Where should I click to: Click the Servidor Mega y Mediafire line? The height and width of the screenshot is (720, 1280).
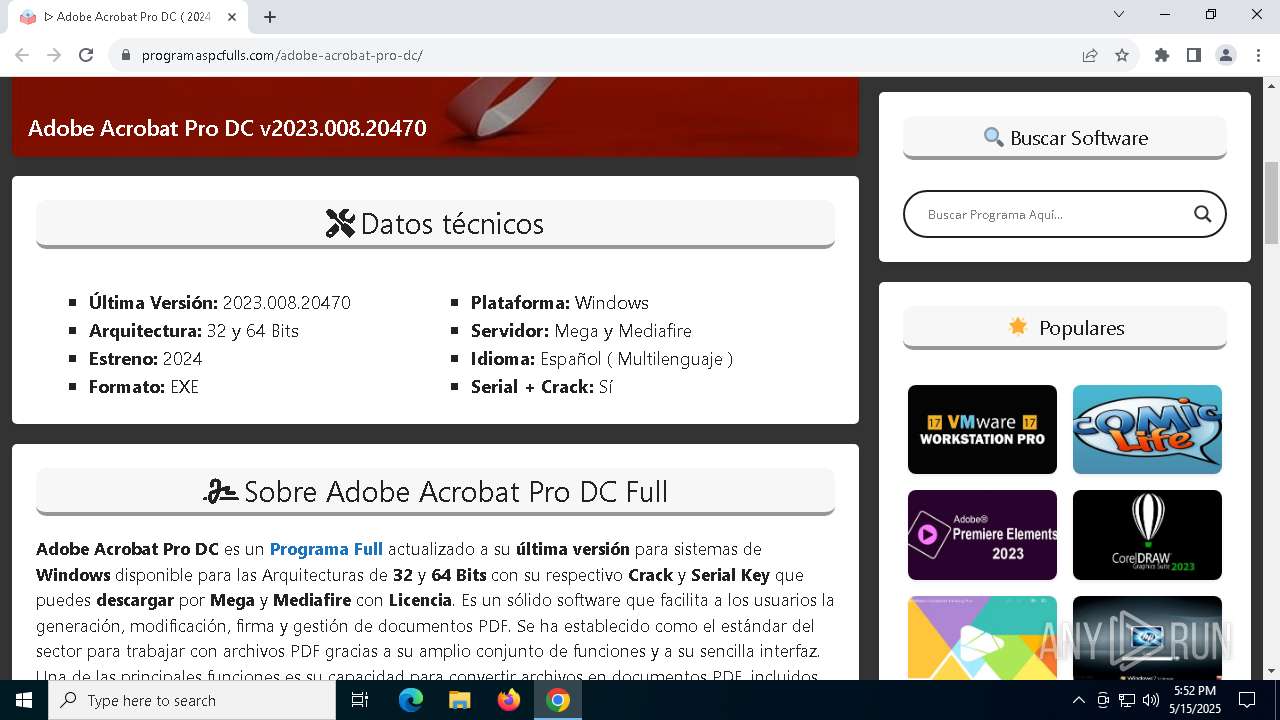581,331
